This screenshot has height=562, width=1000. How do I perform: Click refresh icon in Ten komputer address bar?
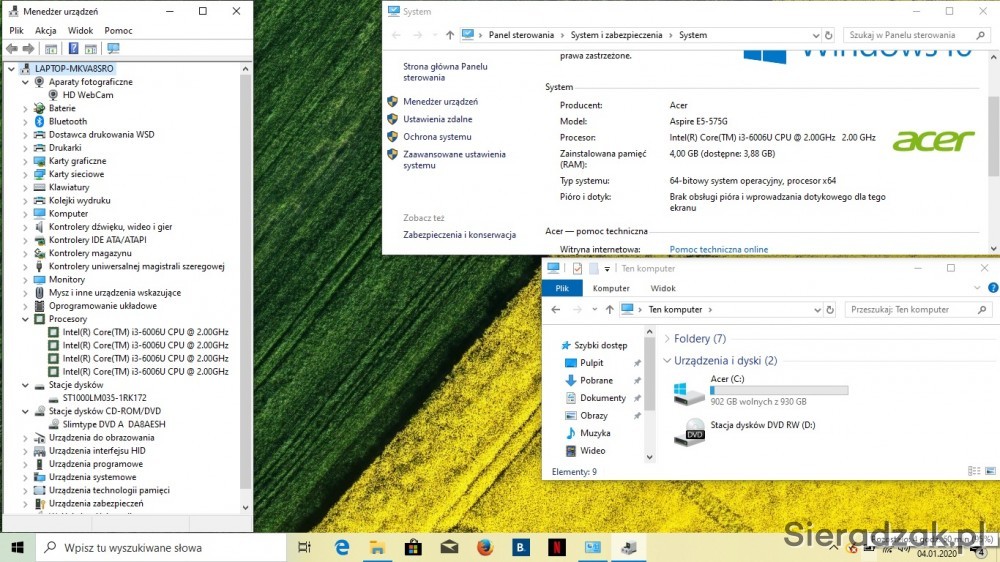coord(830,309)
